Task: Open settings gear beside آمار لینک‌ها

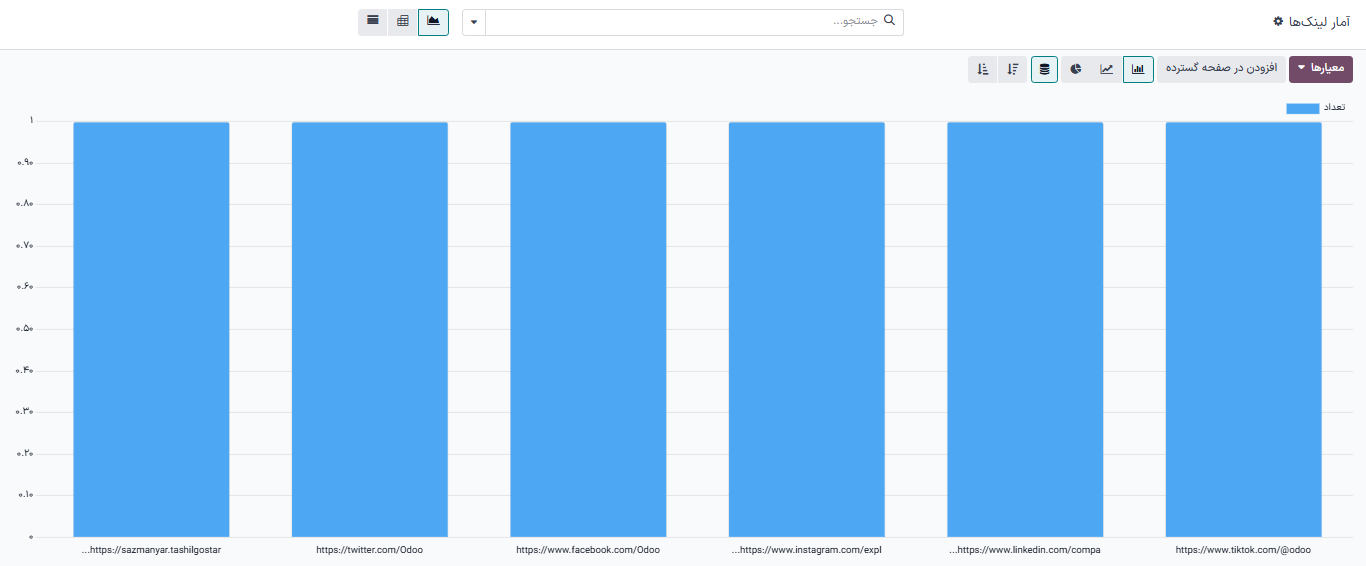Action: pos(1278,21)
